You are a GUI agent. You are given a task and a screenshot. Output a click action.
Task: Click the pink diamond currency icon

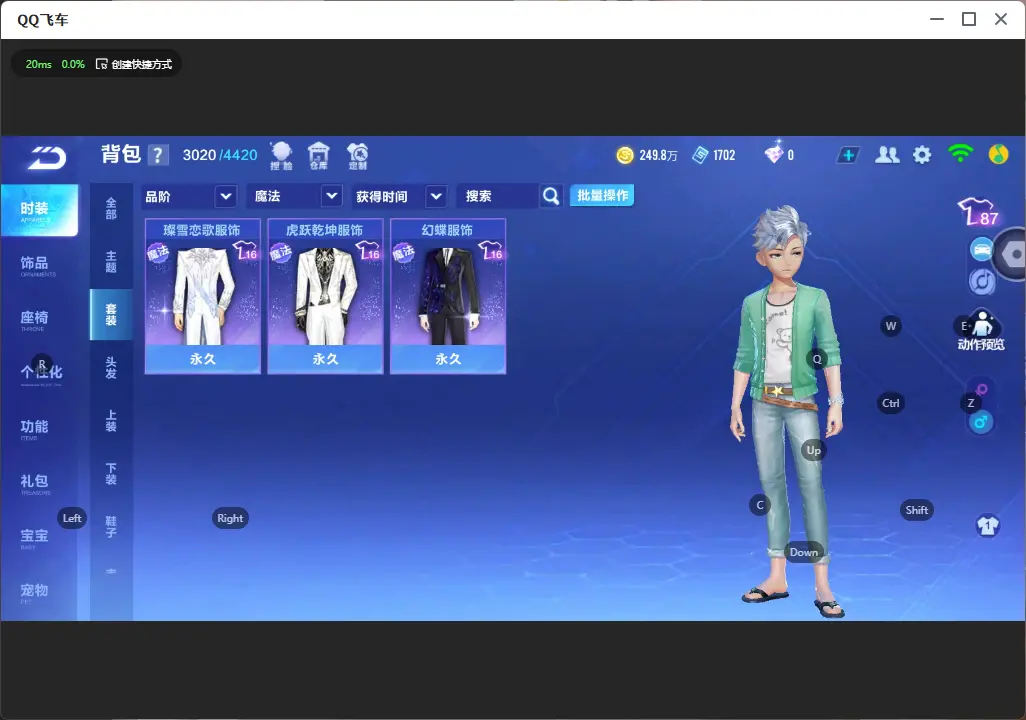coord(773,153)
